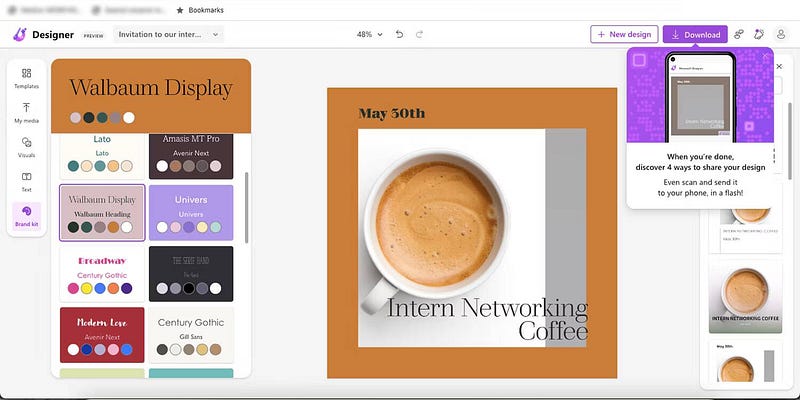
Task: Click the yellow swatch in Broadway card
Action: (87, 288)
